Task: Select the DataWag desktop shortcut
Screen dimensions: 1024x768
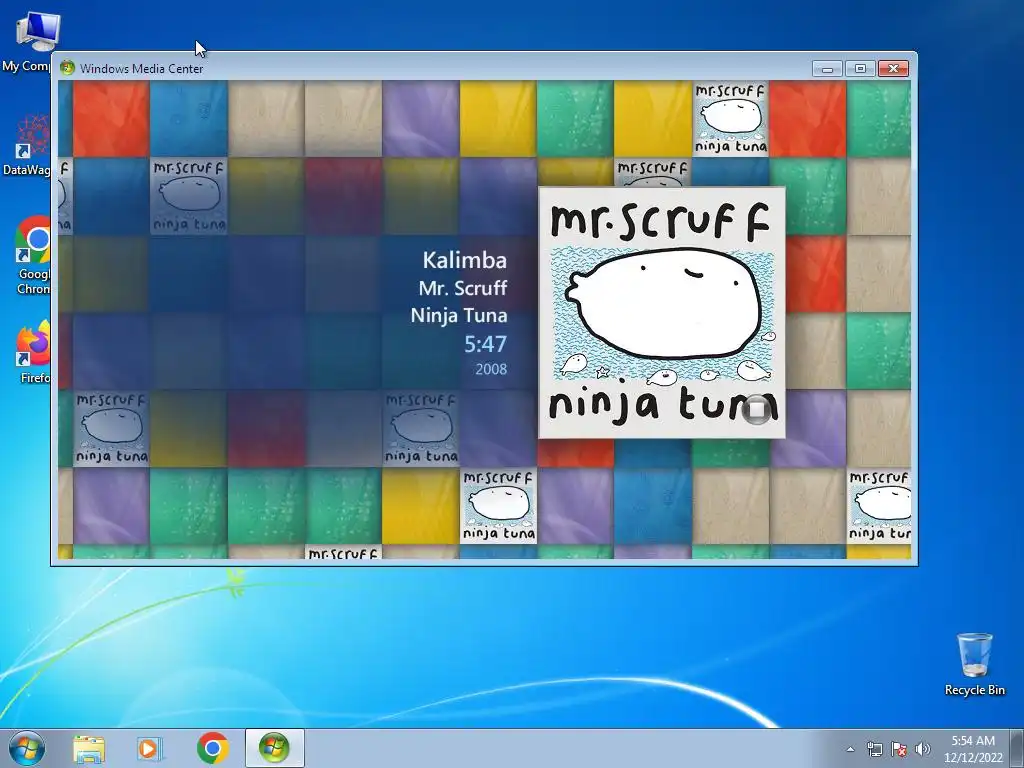Action: point(26,145)
